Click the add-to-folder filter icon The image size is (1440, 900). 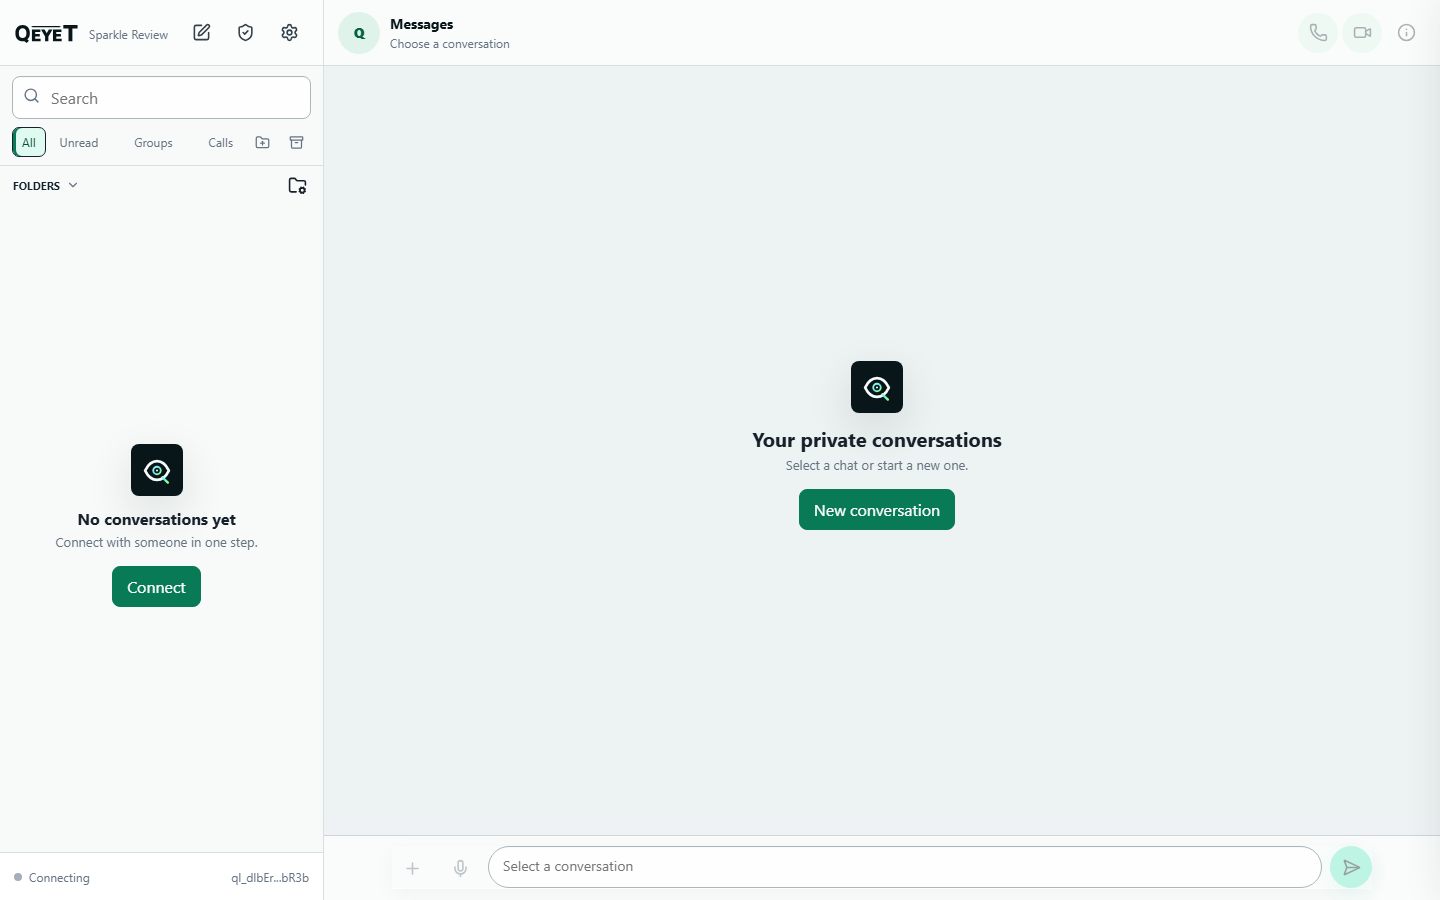(263, 143)
